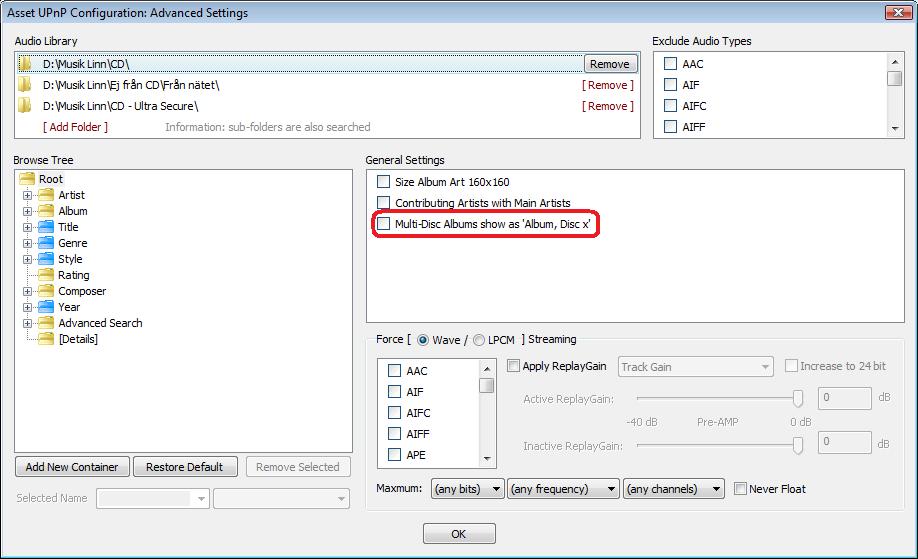Expand the Composer tree node

(28, 291)
